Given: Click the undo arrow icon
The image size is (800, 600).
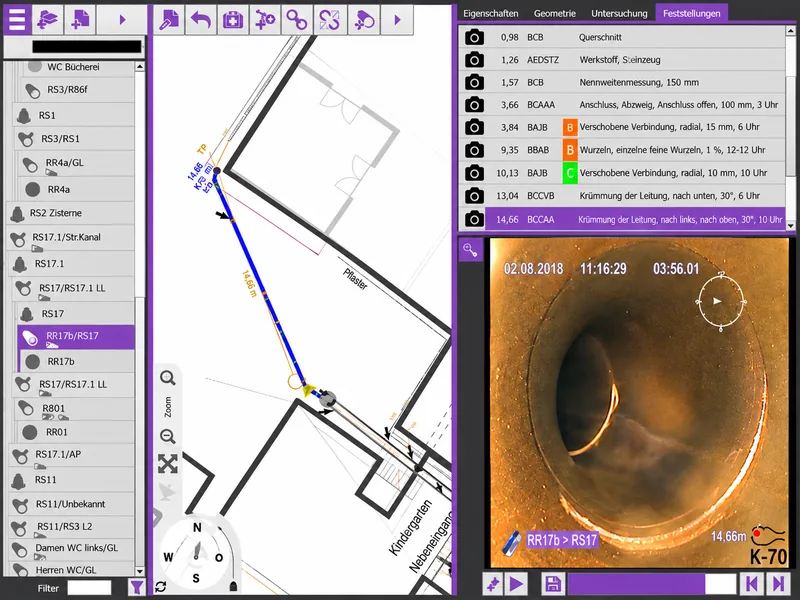Looking at the screenshot, I should coord(201,20).
